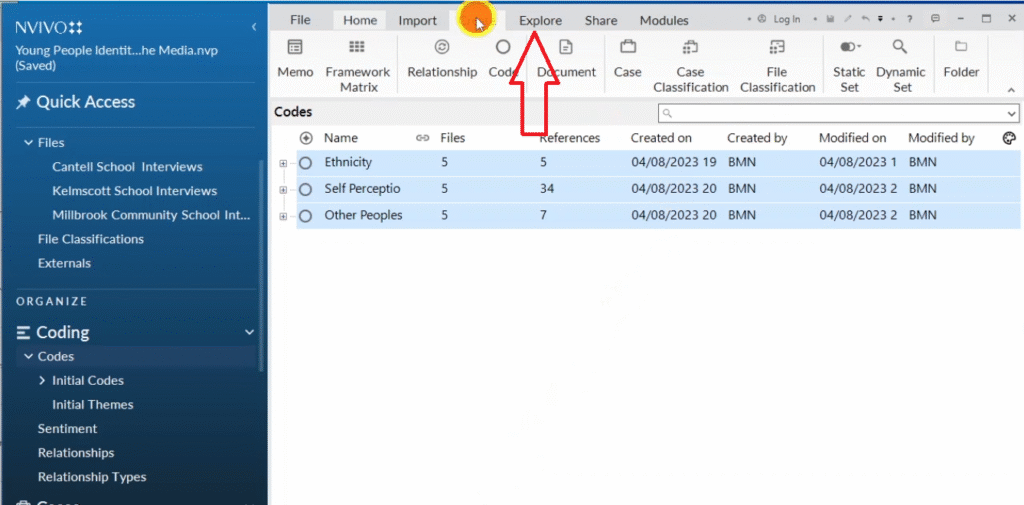
Task: Click Log In at the top
Action: (786, 19)
